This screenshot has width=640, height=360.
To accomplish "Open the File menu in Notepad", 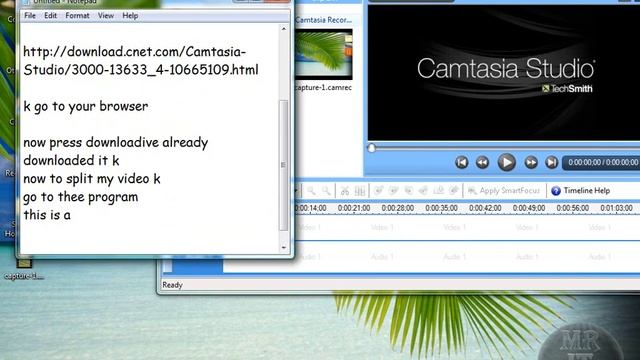I will [x=30, y=16].
